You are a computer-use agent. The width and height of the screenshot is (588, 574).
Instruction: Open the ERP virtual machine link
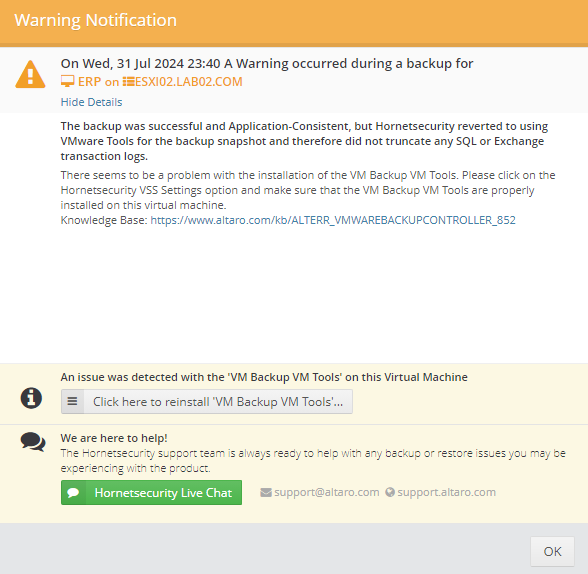90,81
